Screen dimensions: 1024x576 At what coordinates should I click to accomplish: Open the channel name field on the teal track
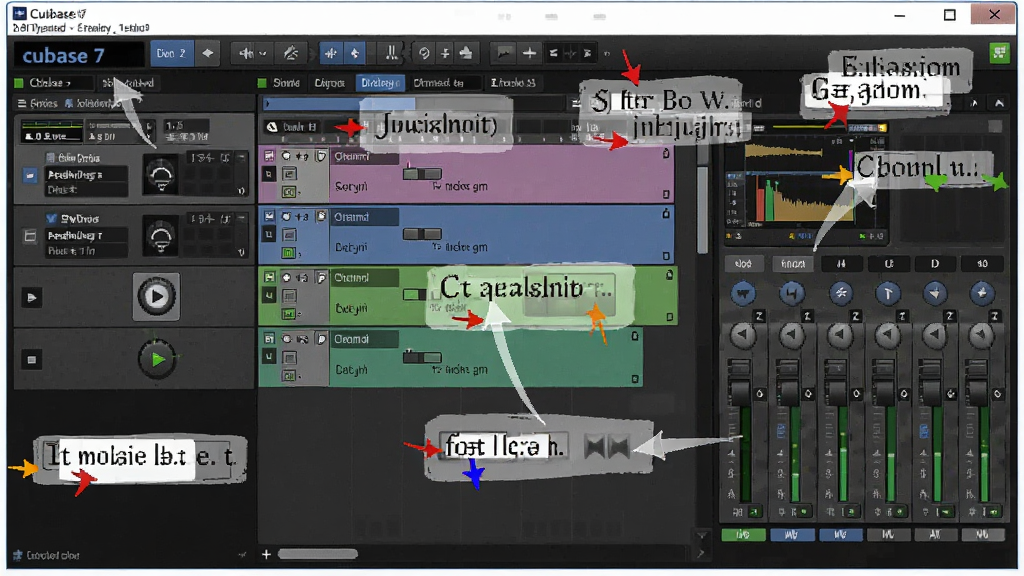365,340
